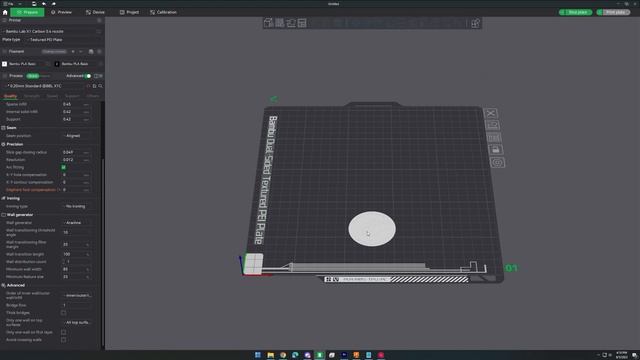Screen dimensions: 640x360
Task: Switch to the Project tab
Action: [129, 12]
